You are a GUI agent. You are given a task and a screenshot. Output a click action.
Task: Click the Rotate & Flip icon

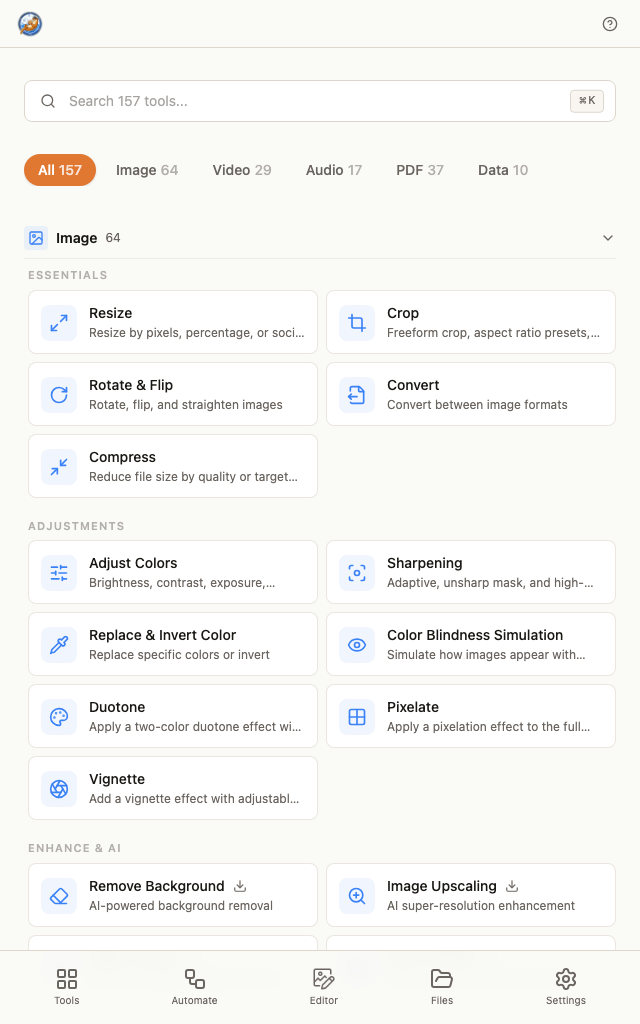[x=59, y=394]
